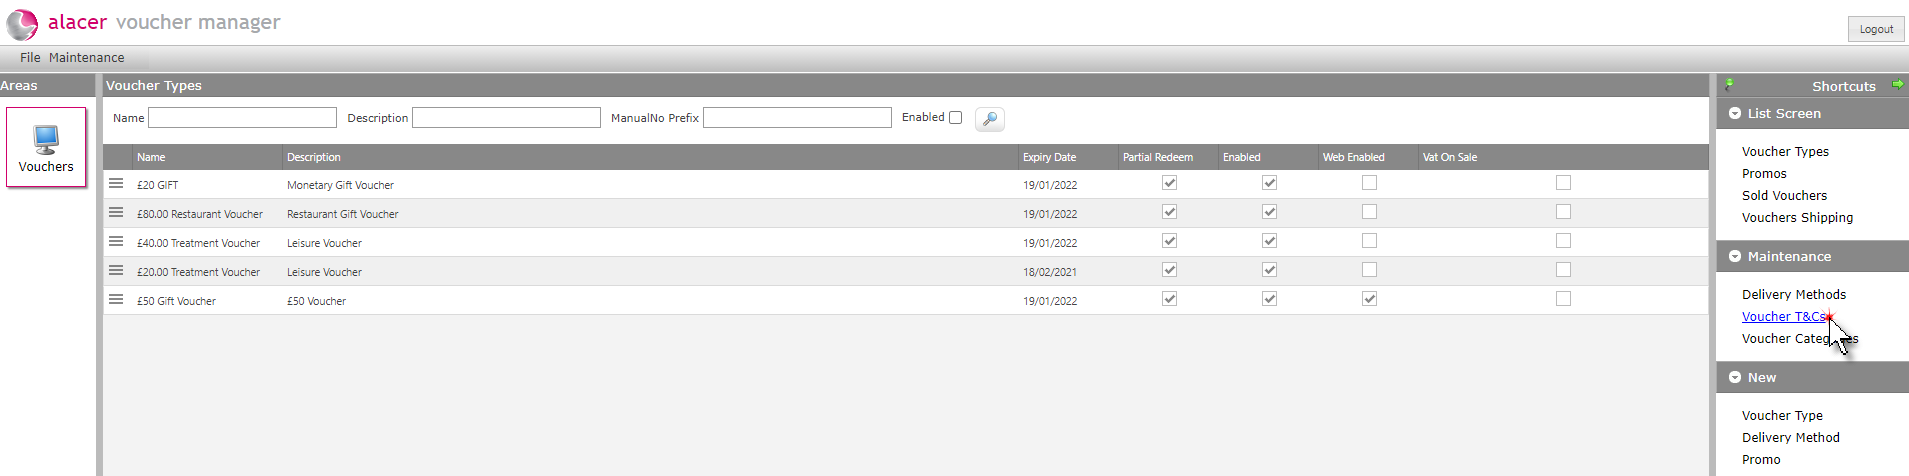Select the 18/02/2021 expiry date cell
Screen dimensions: 1909x476
tap(1049, 272)
